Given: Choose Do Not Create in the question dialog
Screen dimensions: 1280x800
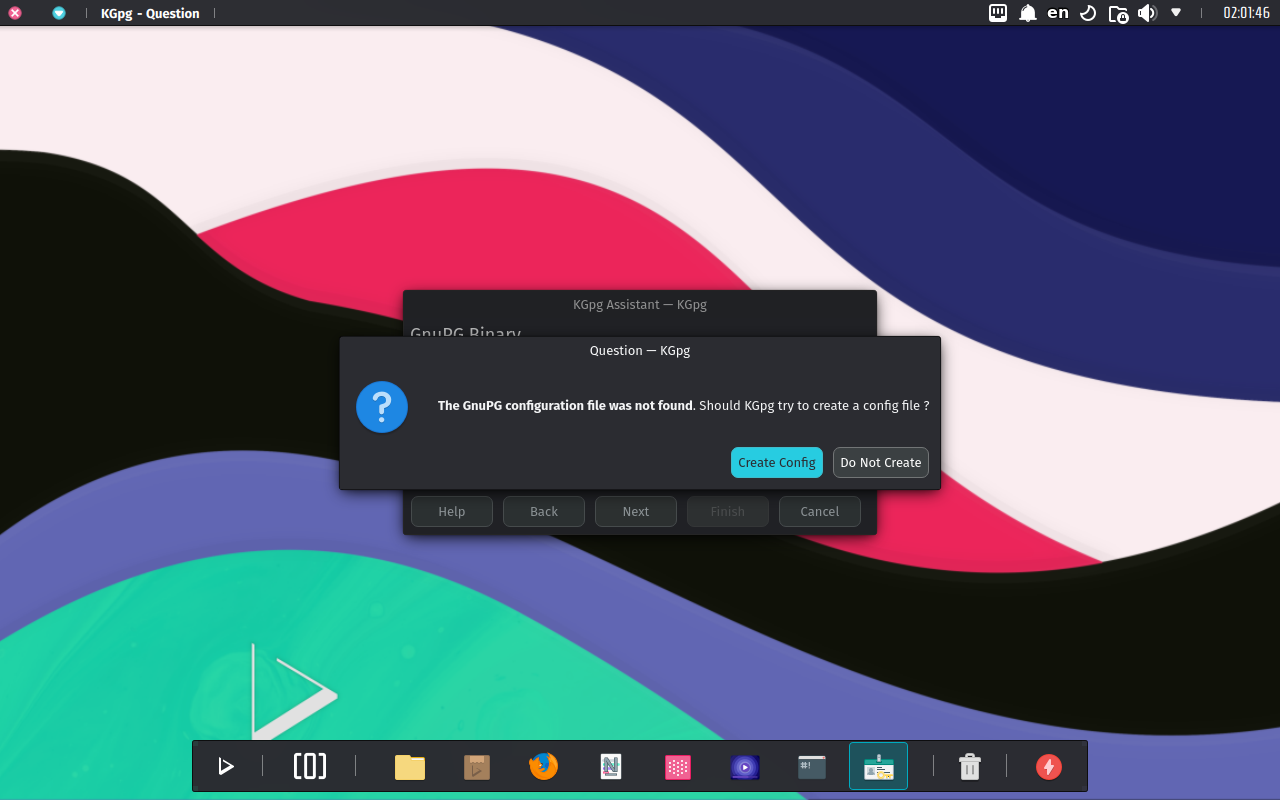Looking at the screenshot, I should pos(881,462).
